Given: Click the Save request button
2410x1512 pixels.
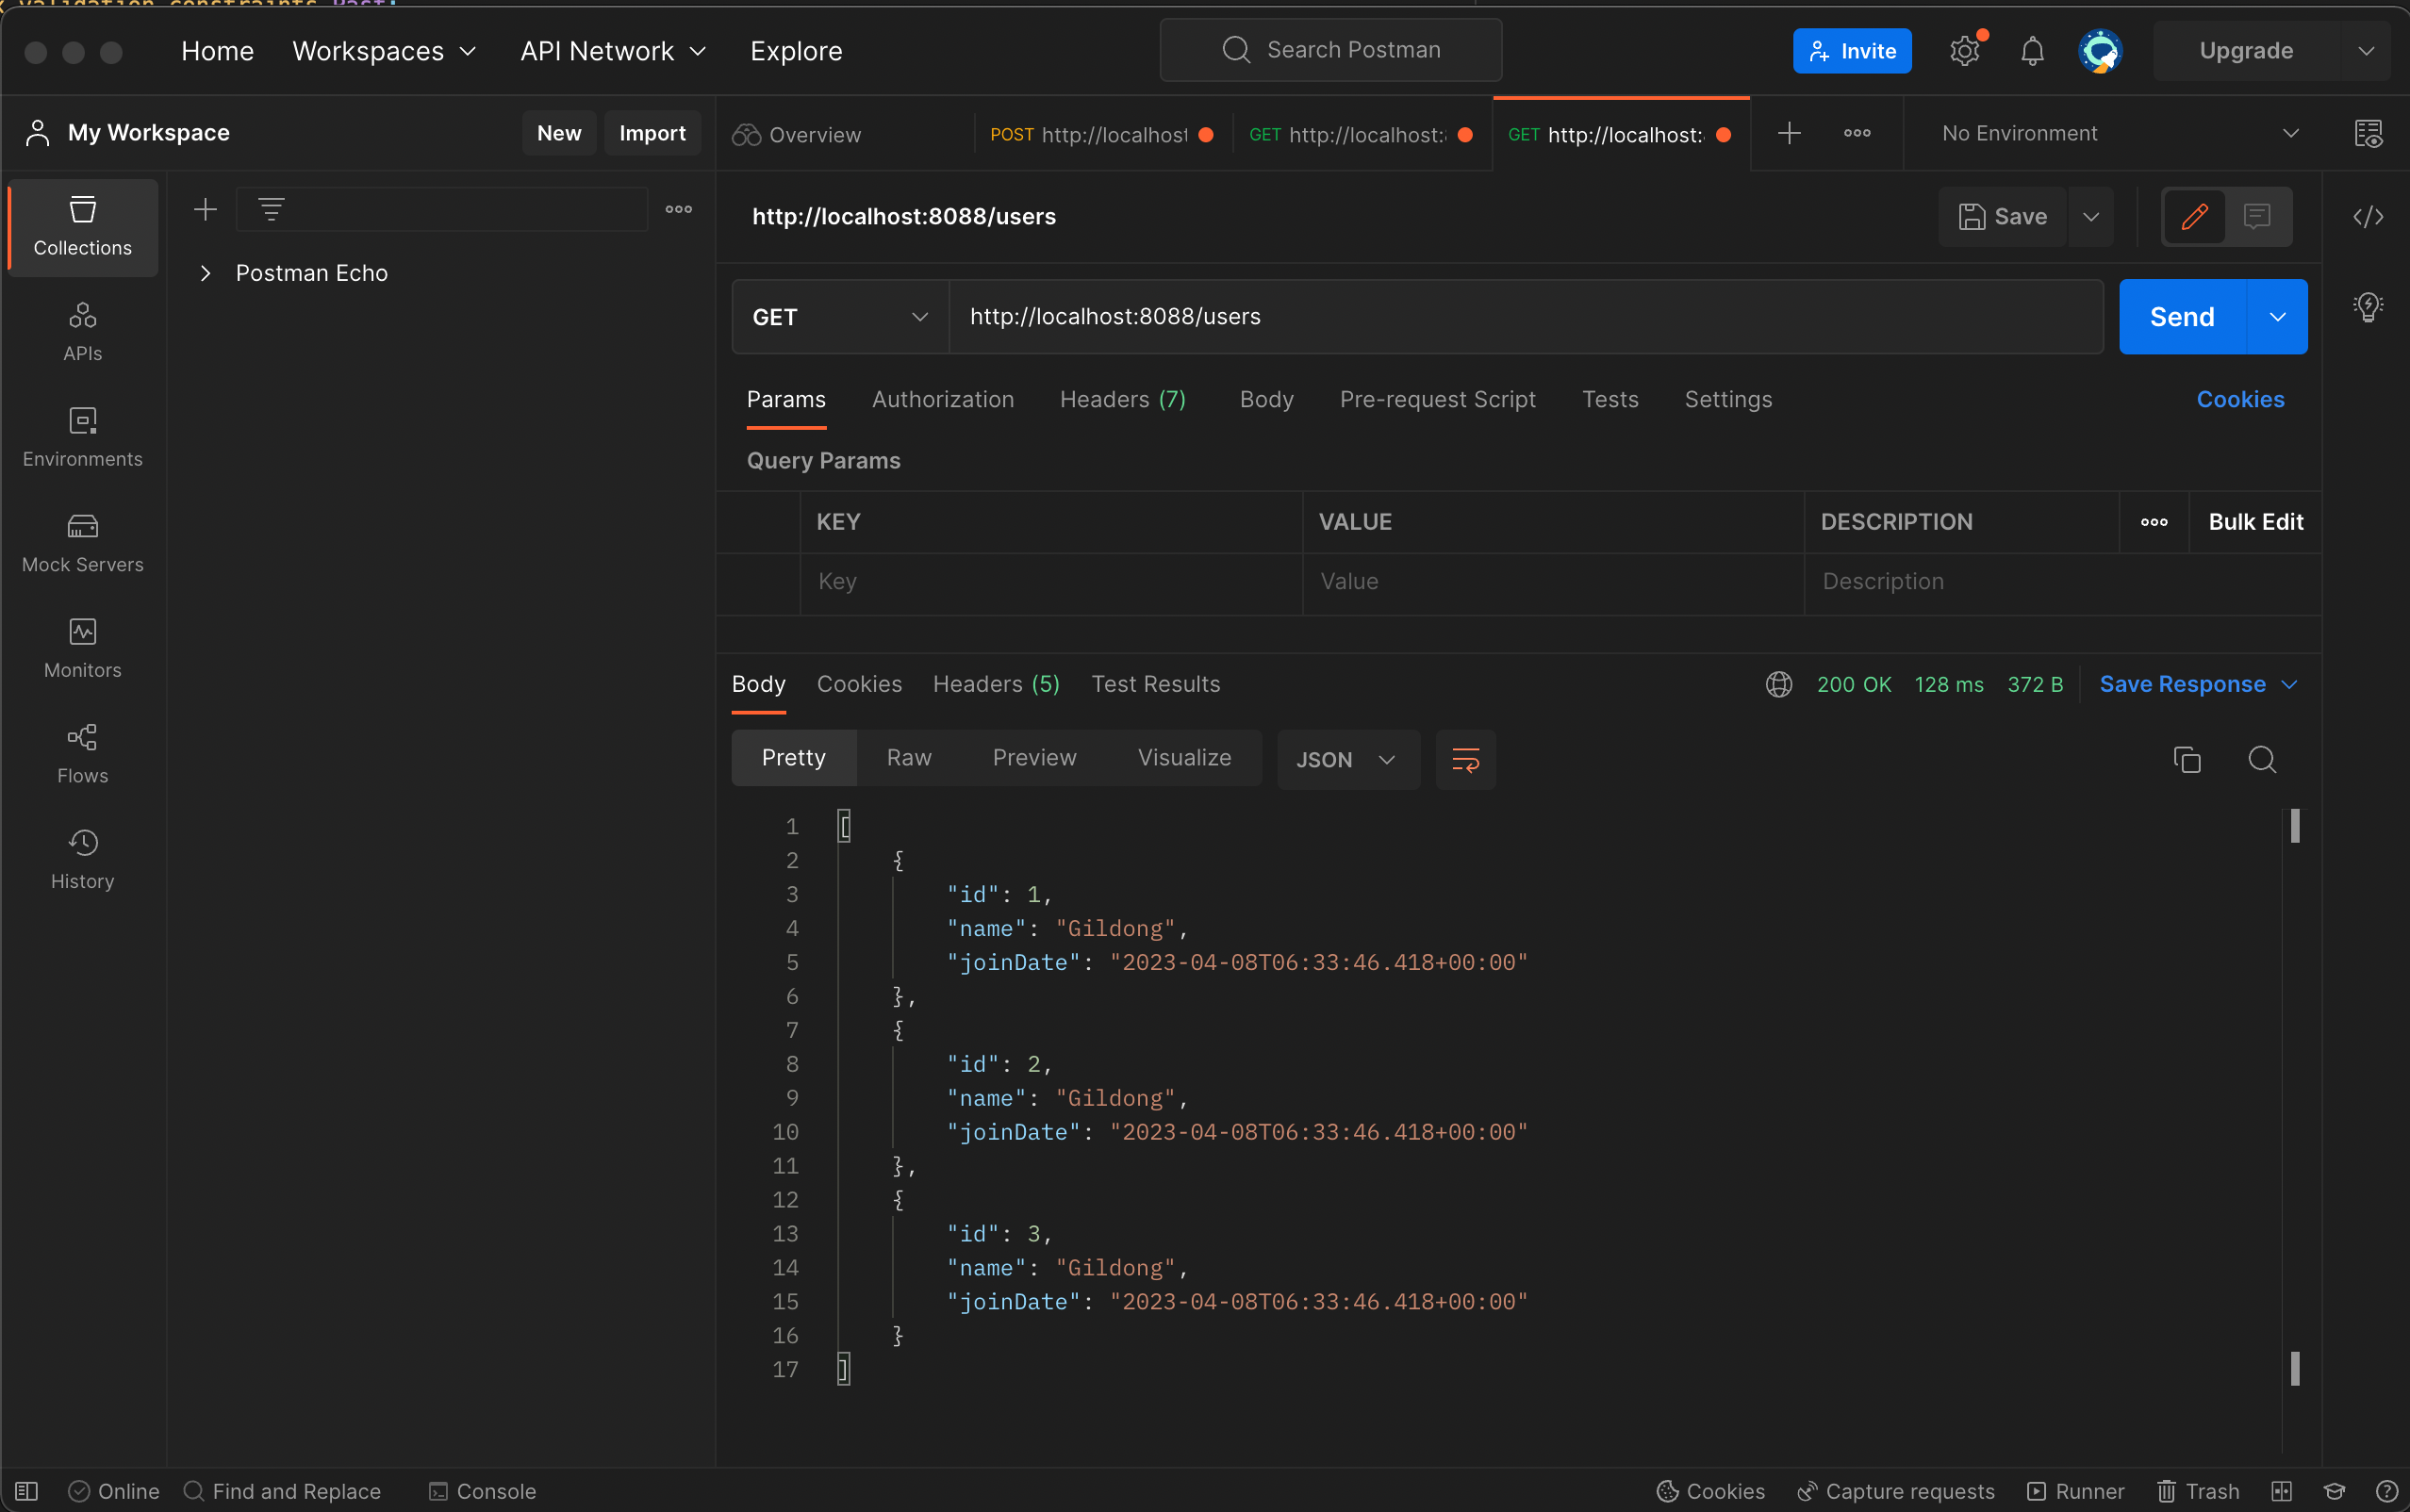Looking at the screenshot, I should 2003,216.
